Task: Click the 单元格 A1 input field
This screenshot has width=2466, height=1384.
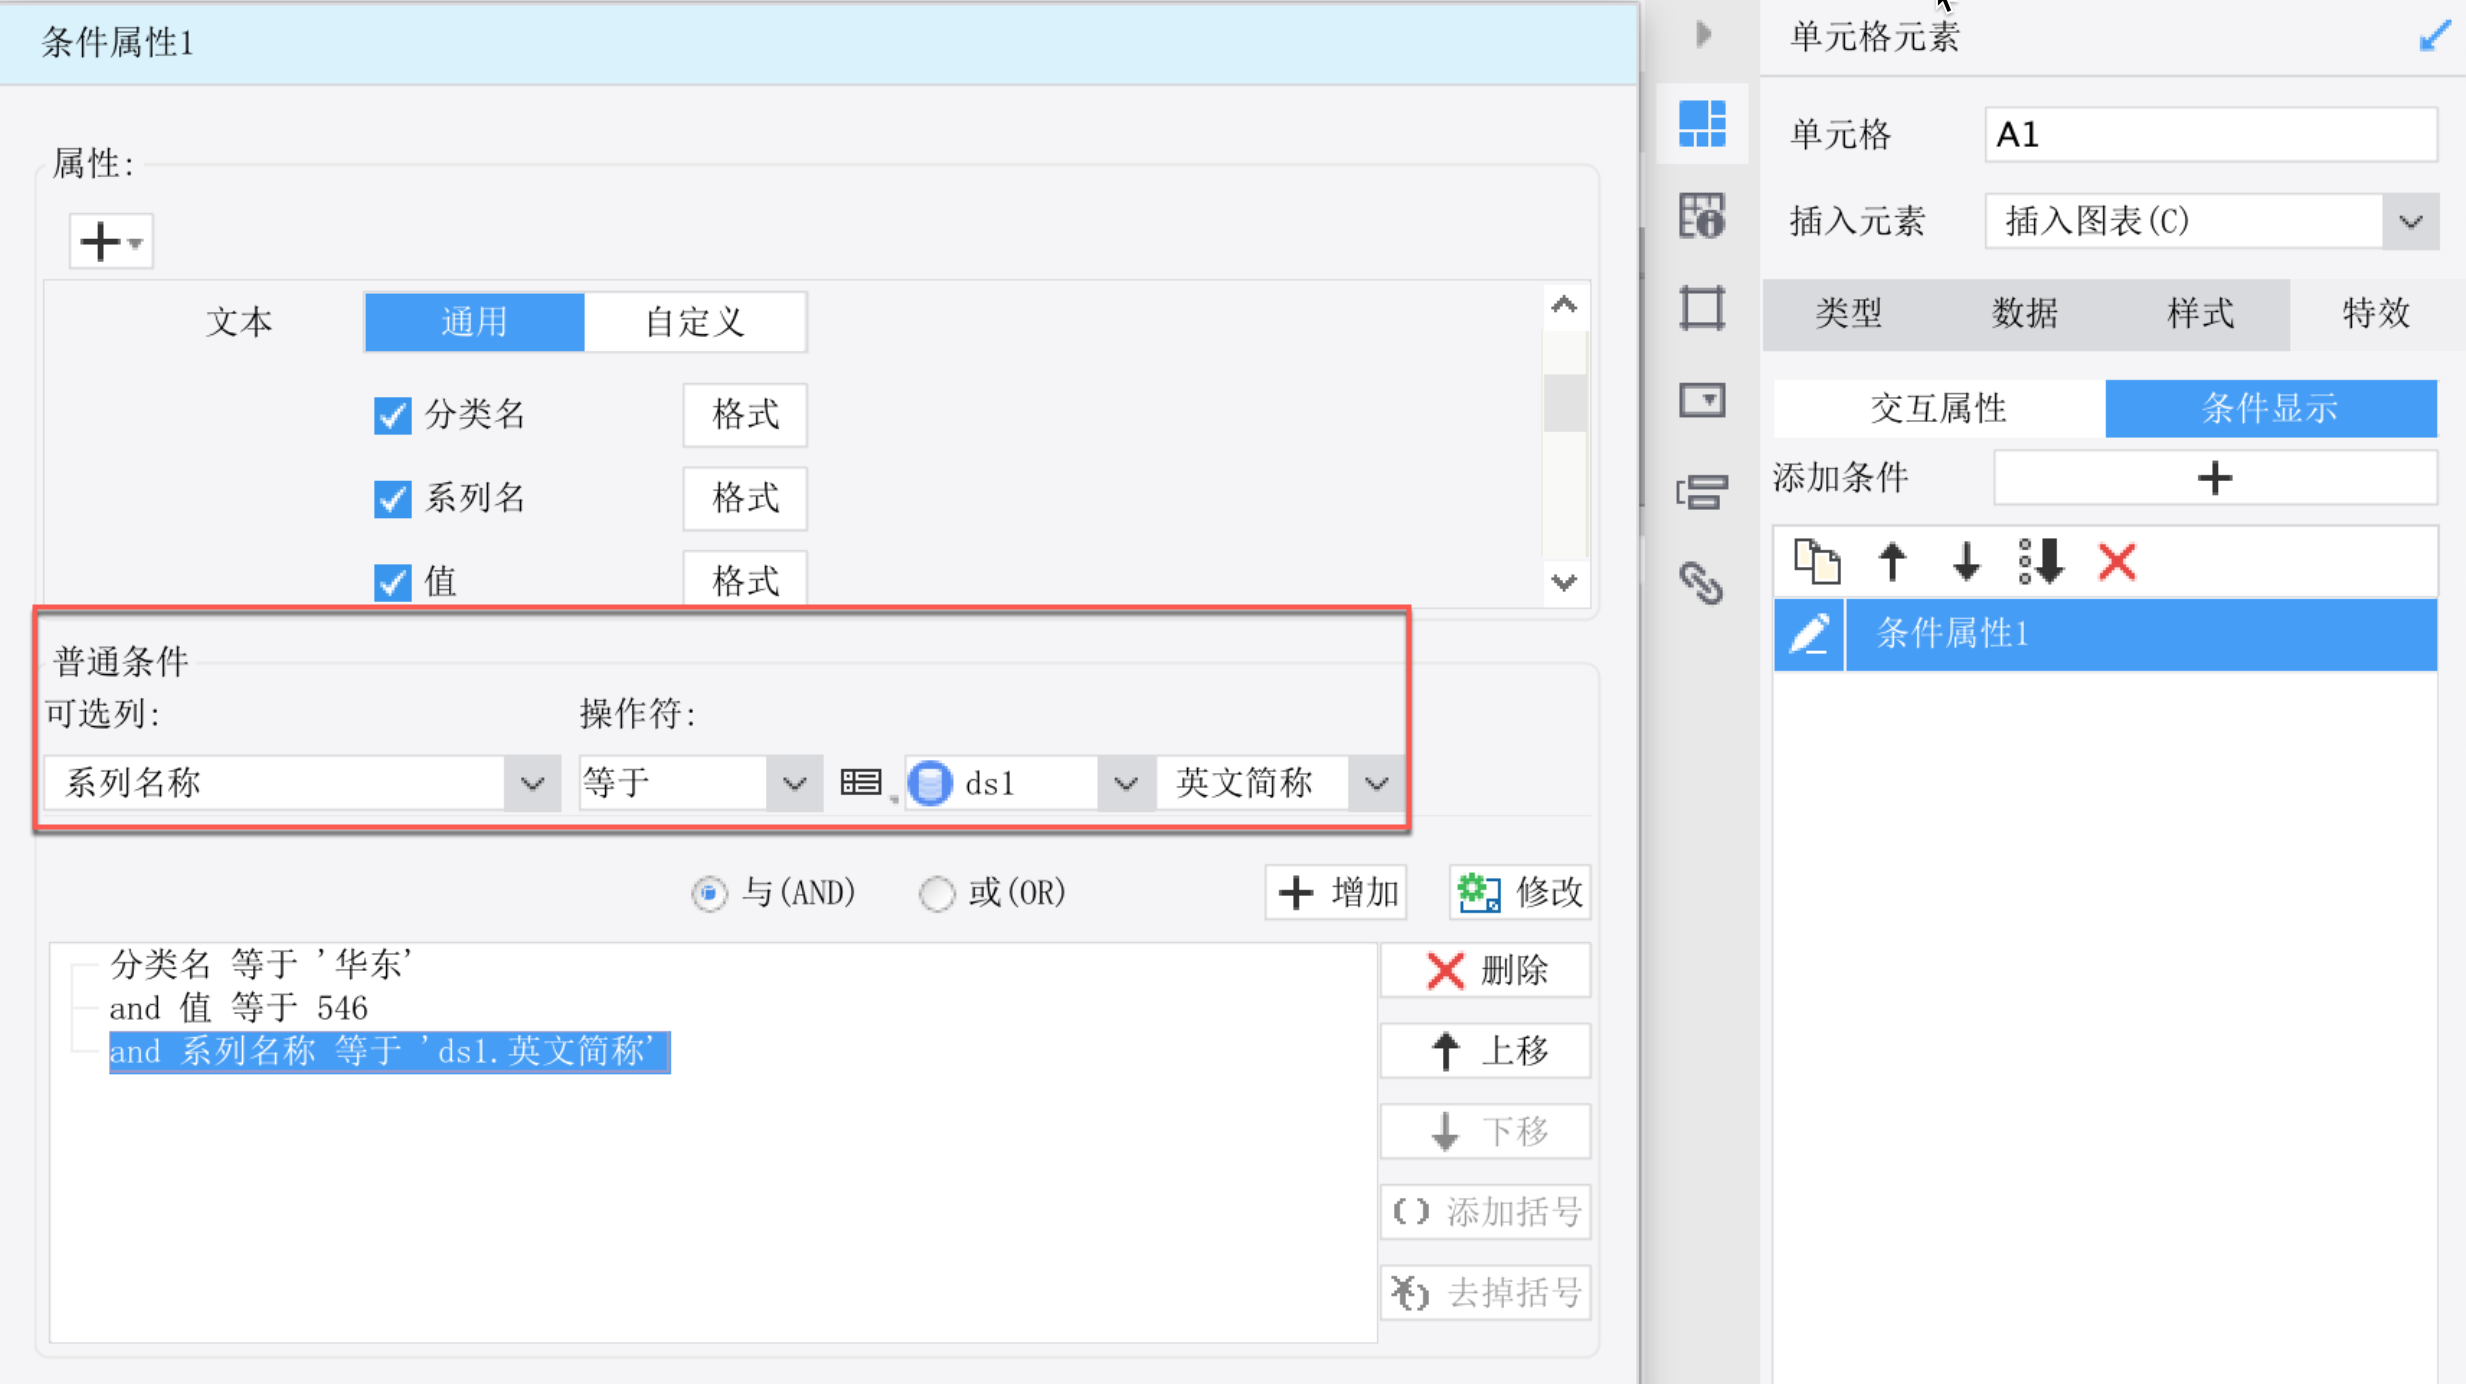Action: pyautogui.click(x=2210, y=134)
